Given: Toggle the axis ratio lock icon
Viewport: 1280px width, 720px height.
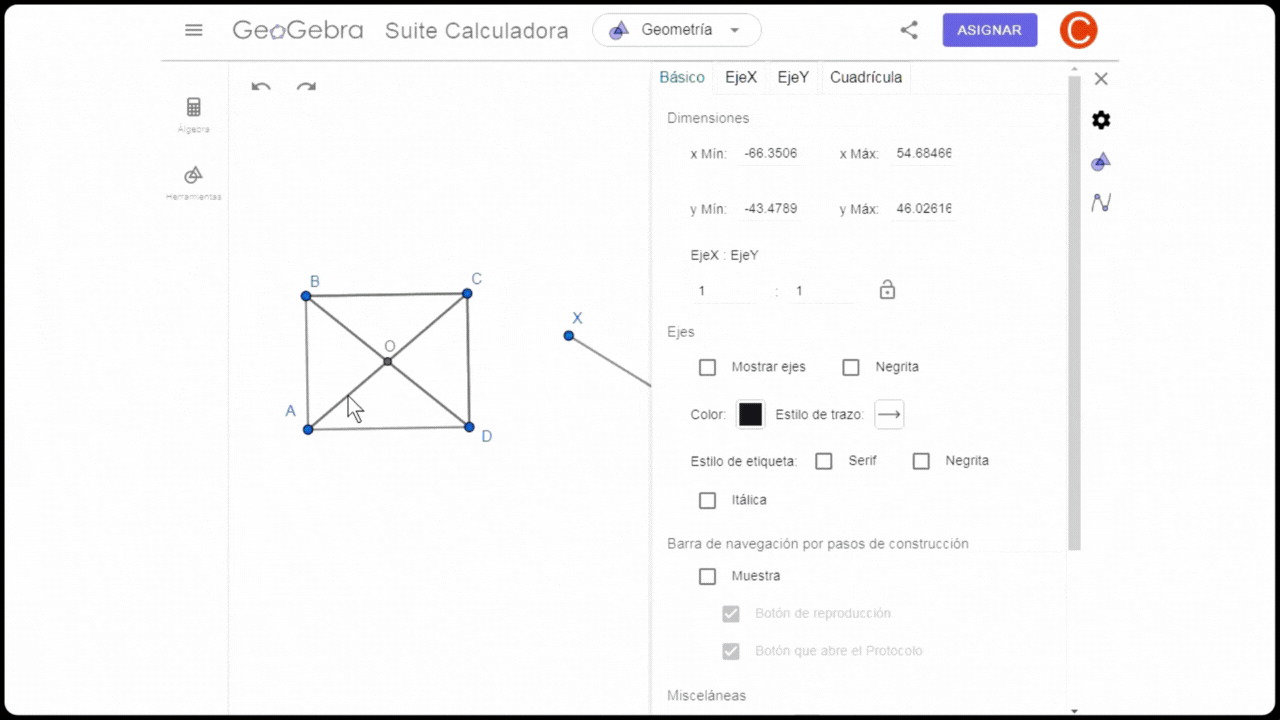Looking at the screenshot, I should pos(887,290).
